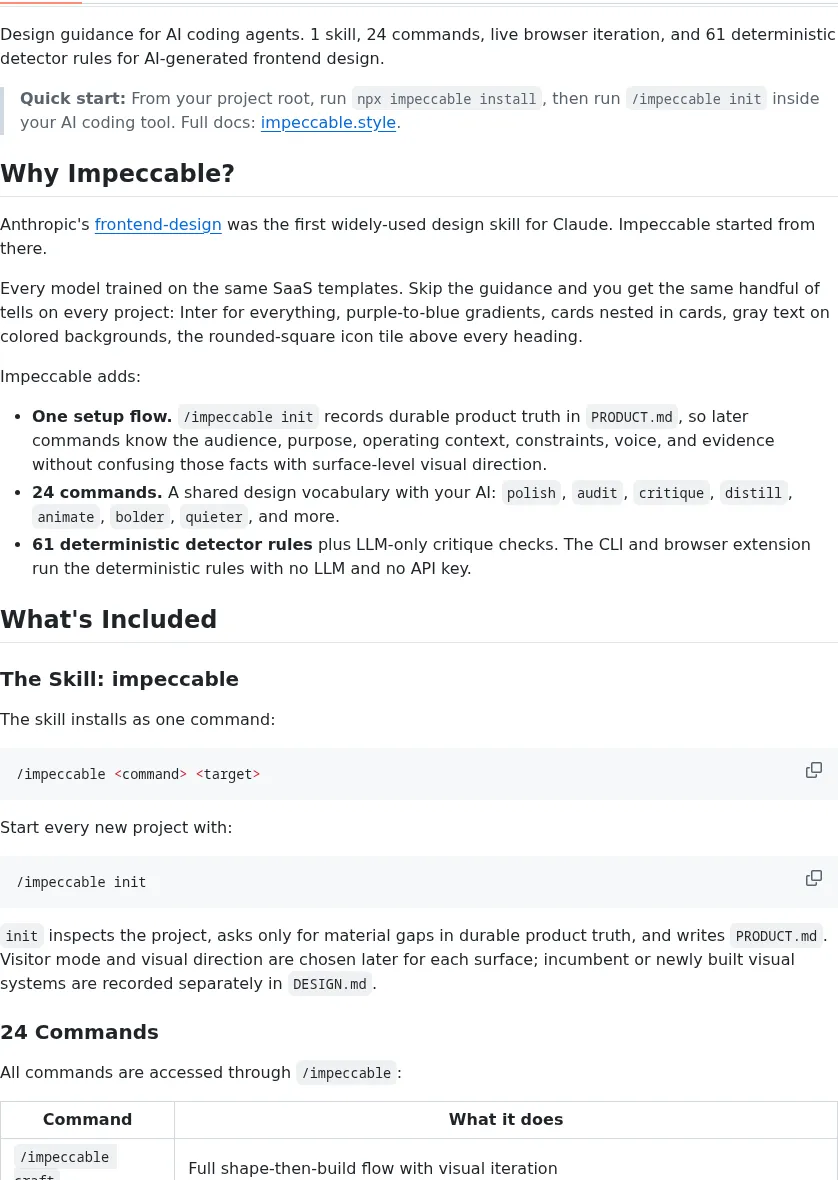Click the What it does column header
Screen dimensions: 838x1180
(x=506, y=1119)
